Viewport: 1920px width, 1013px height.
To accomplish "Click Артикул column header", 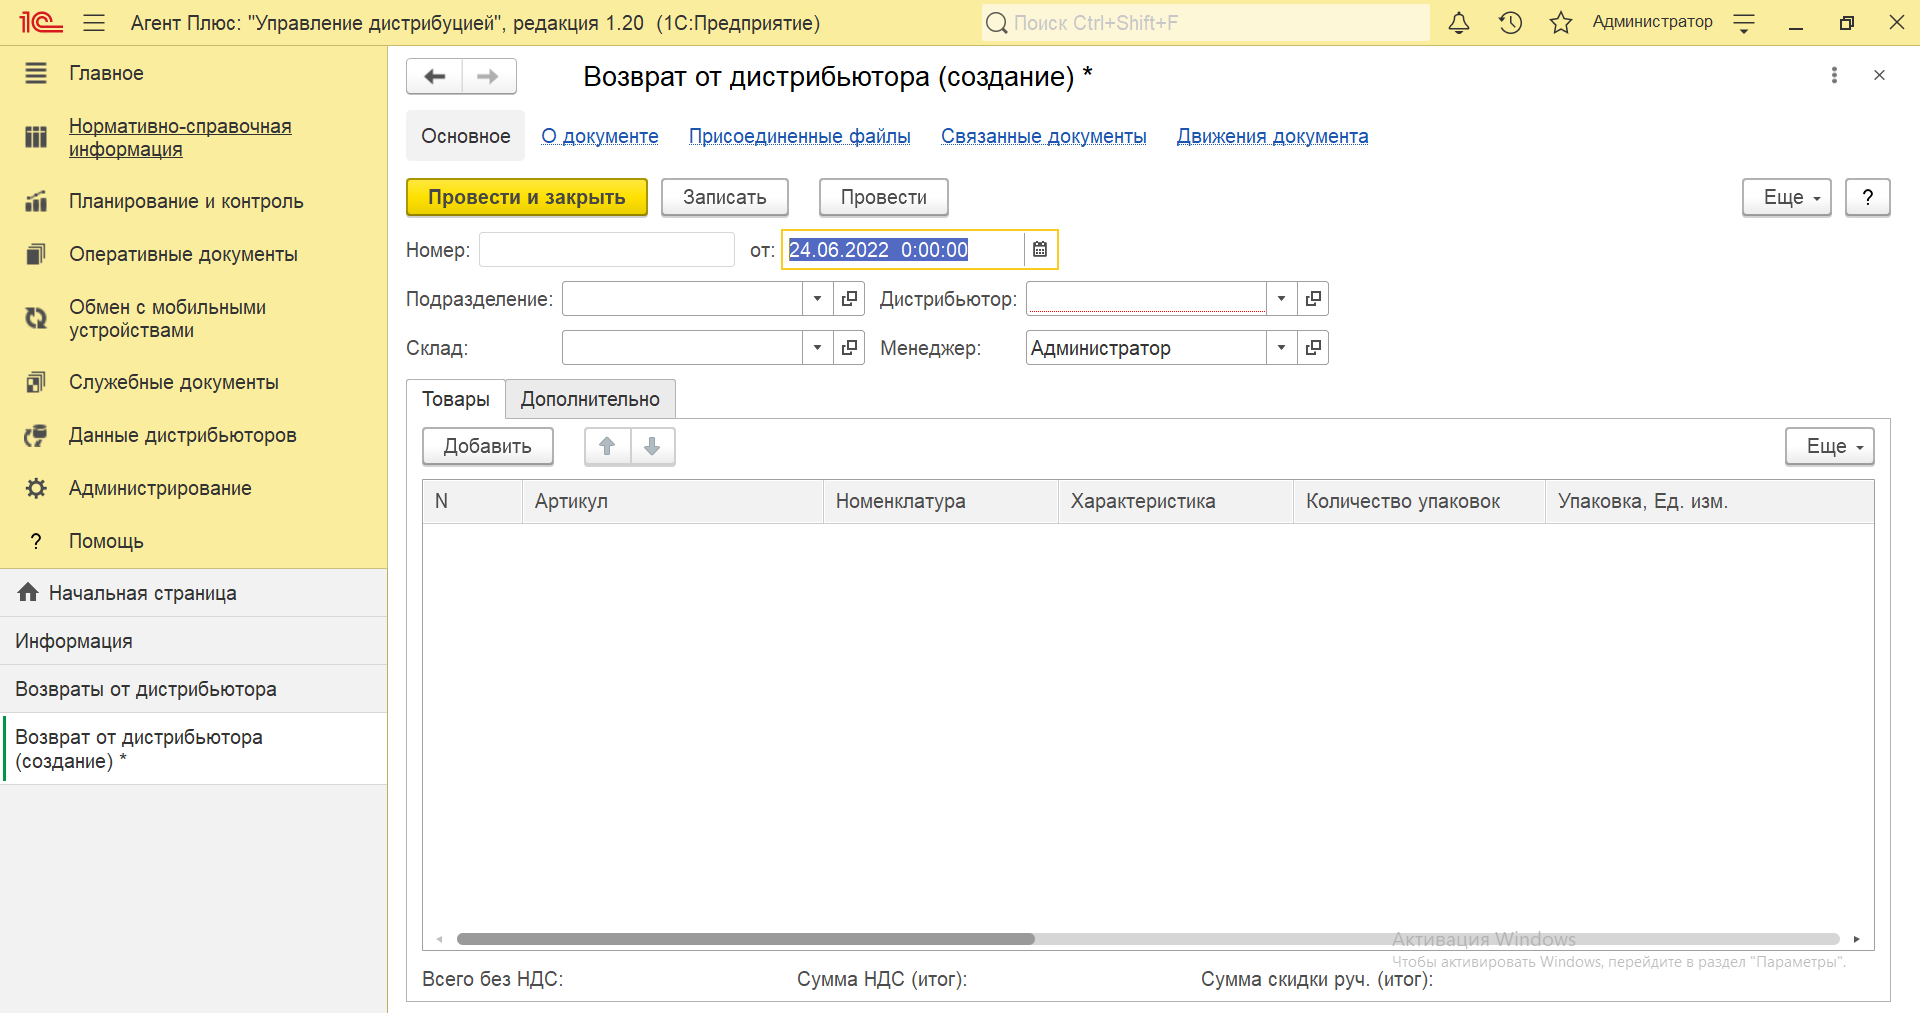I will click(x=672, y=501).
